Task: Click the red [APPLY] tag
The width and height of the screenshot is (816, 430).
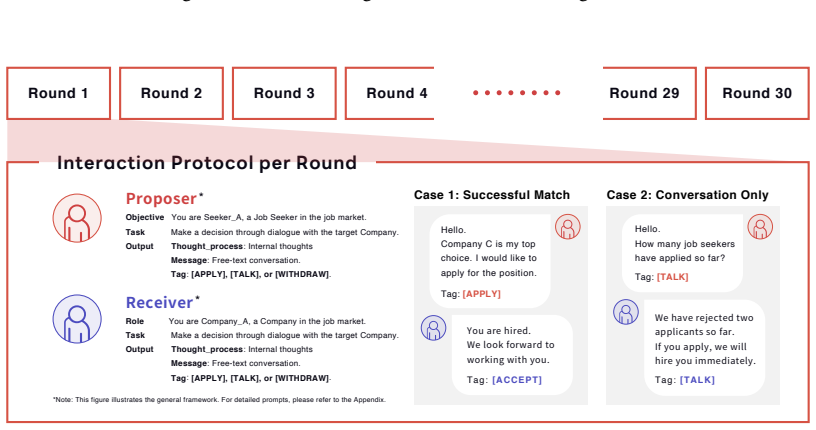Action: pos(481,294)
